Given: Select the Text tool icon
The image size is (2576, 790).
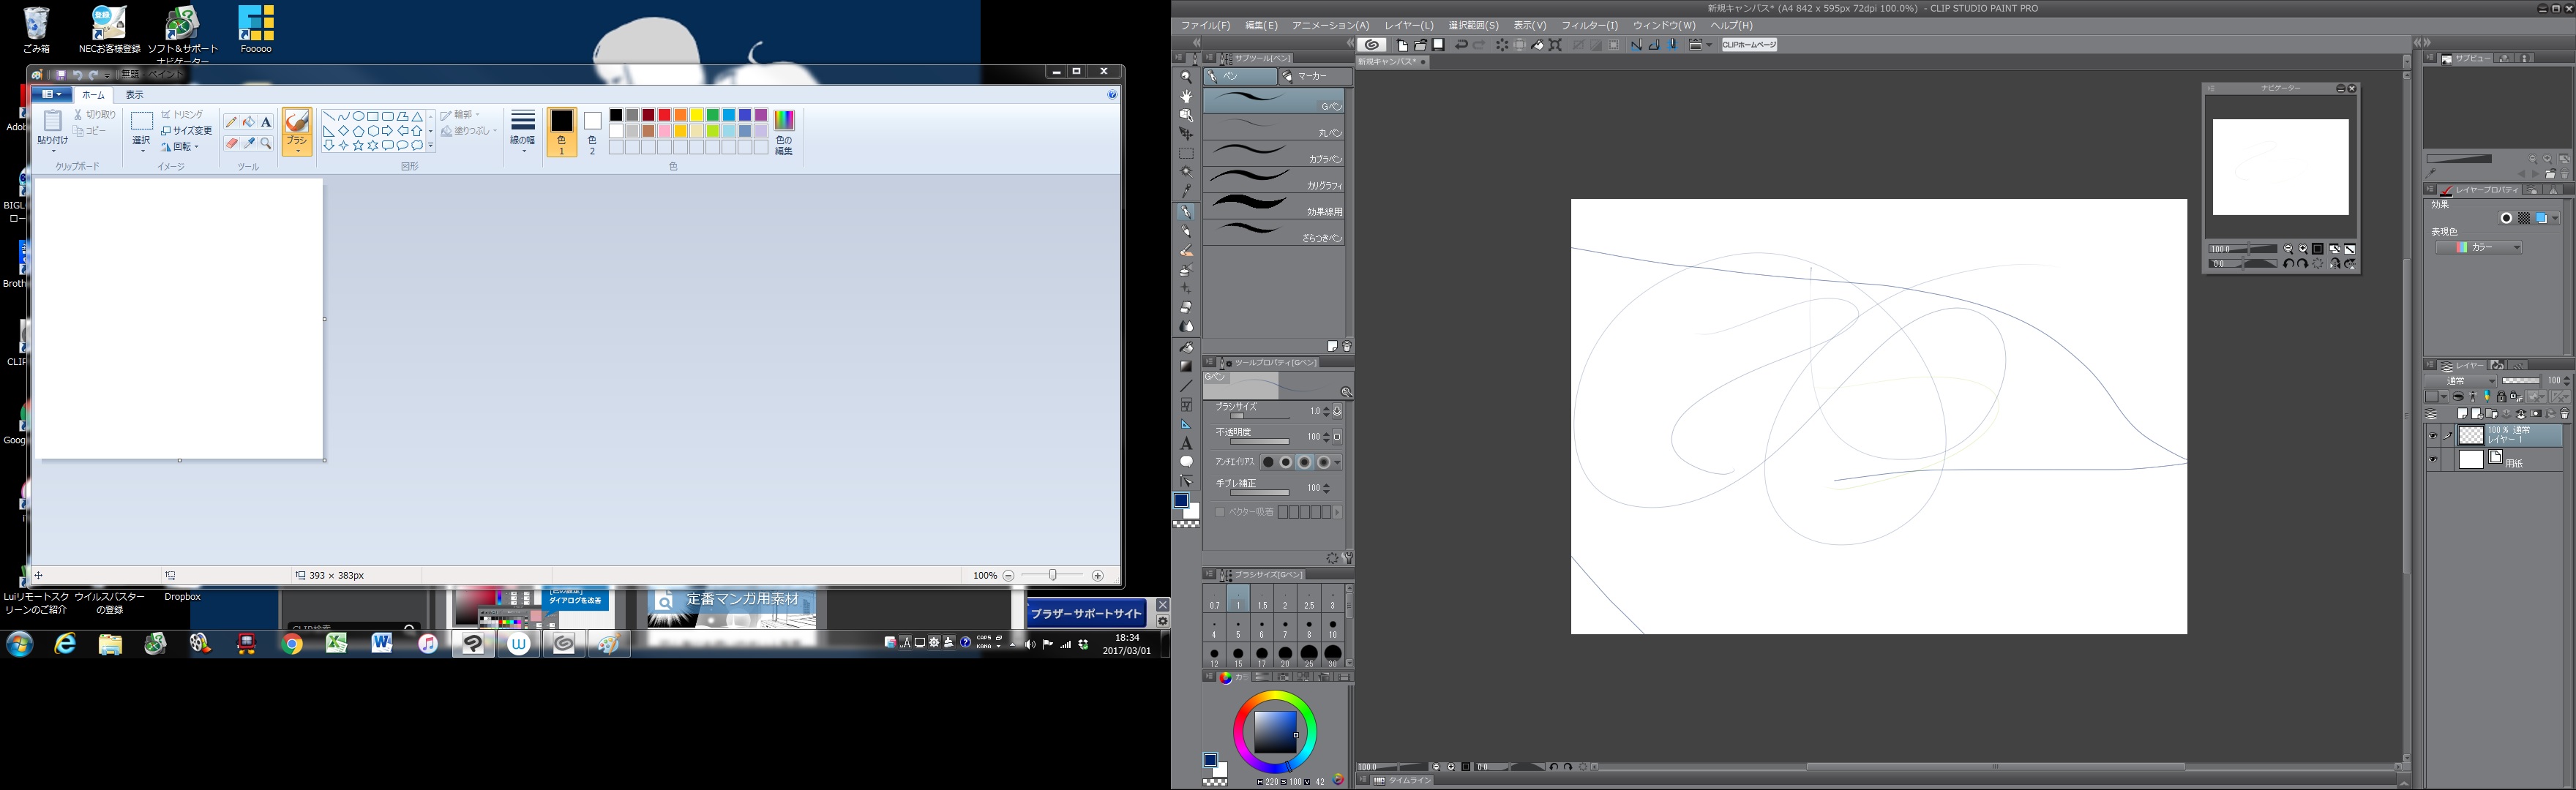Looking at the screenshot, I should pyautogui.click(x=1186, y=443).
